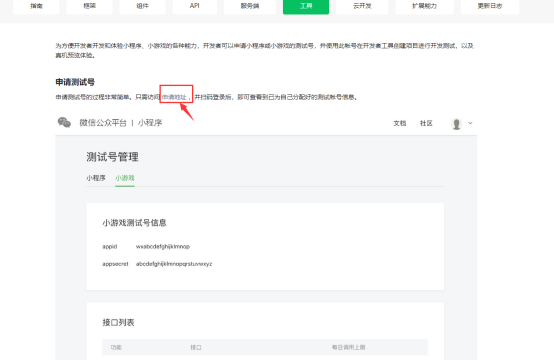Click the 申请测试号 heading
554x360 pixels.
(x=75, y=82)
